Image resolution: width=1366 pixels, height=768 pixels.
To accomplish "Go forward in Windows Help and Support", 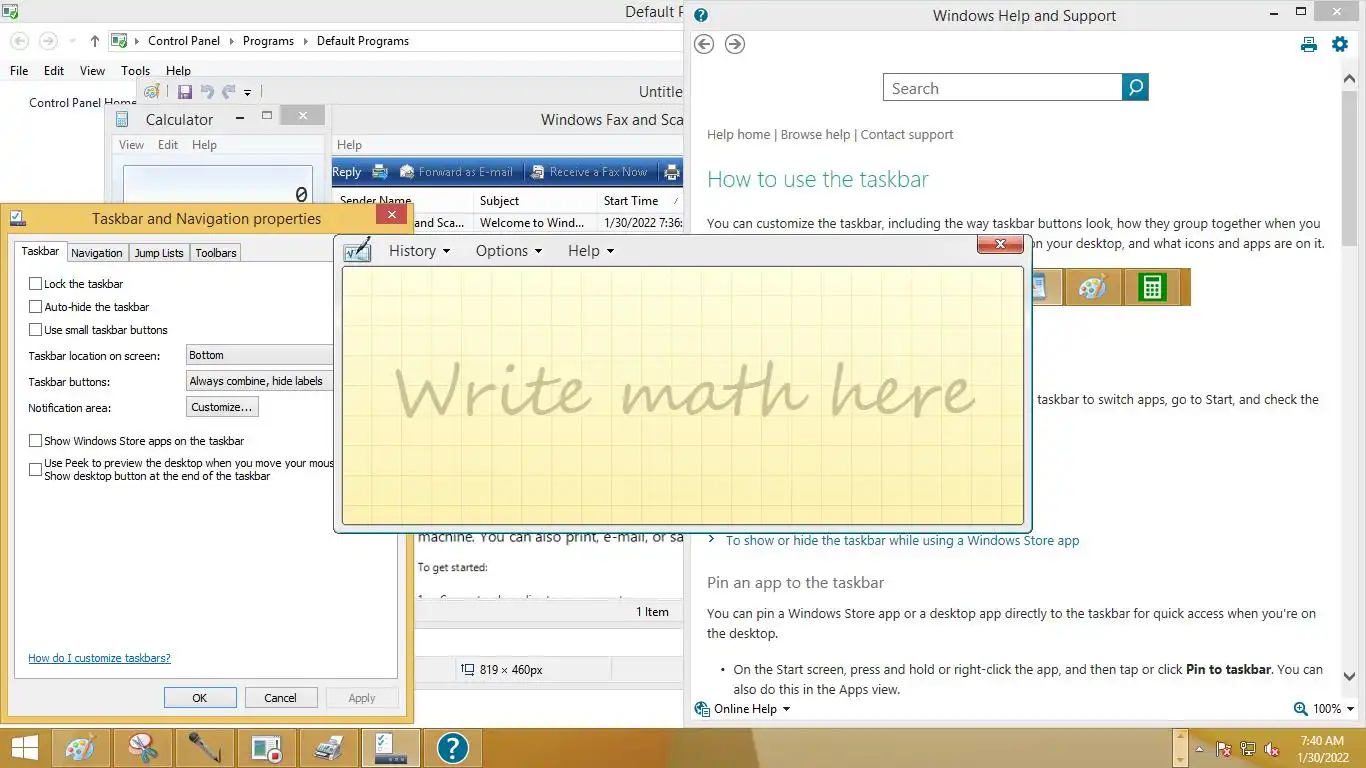I will tap(735, 44).
